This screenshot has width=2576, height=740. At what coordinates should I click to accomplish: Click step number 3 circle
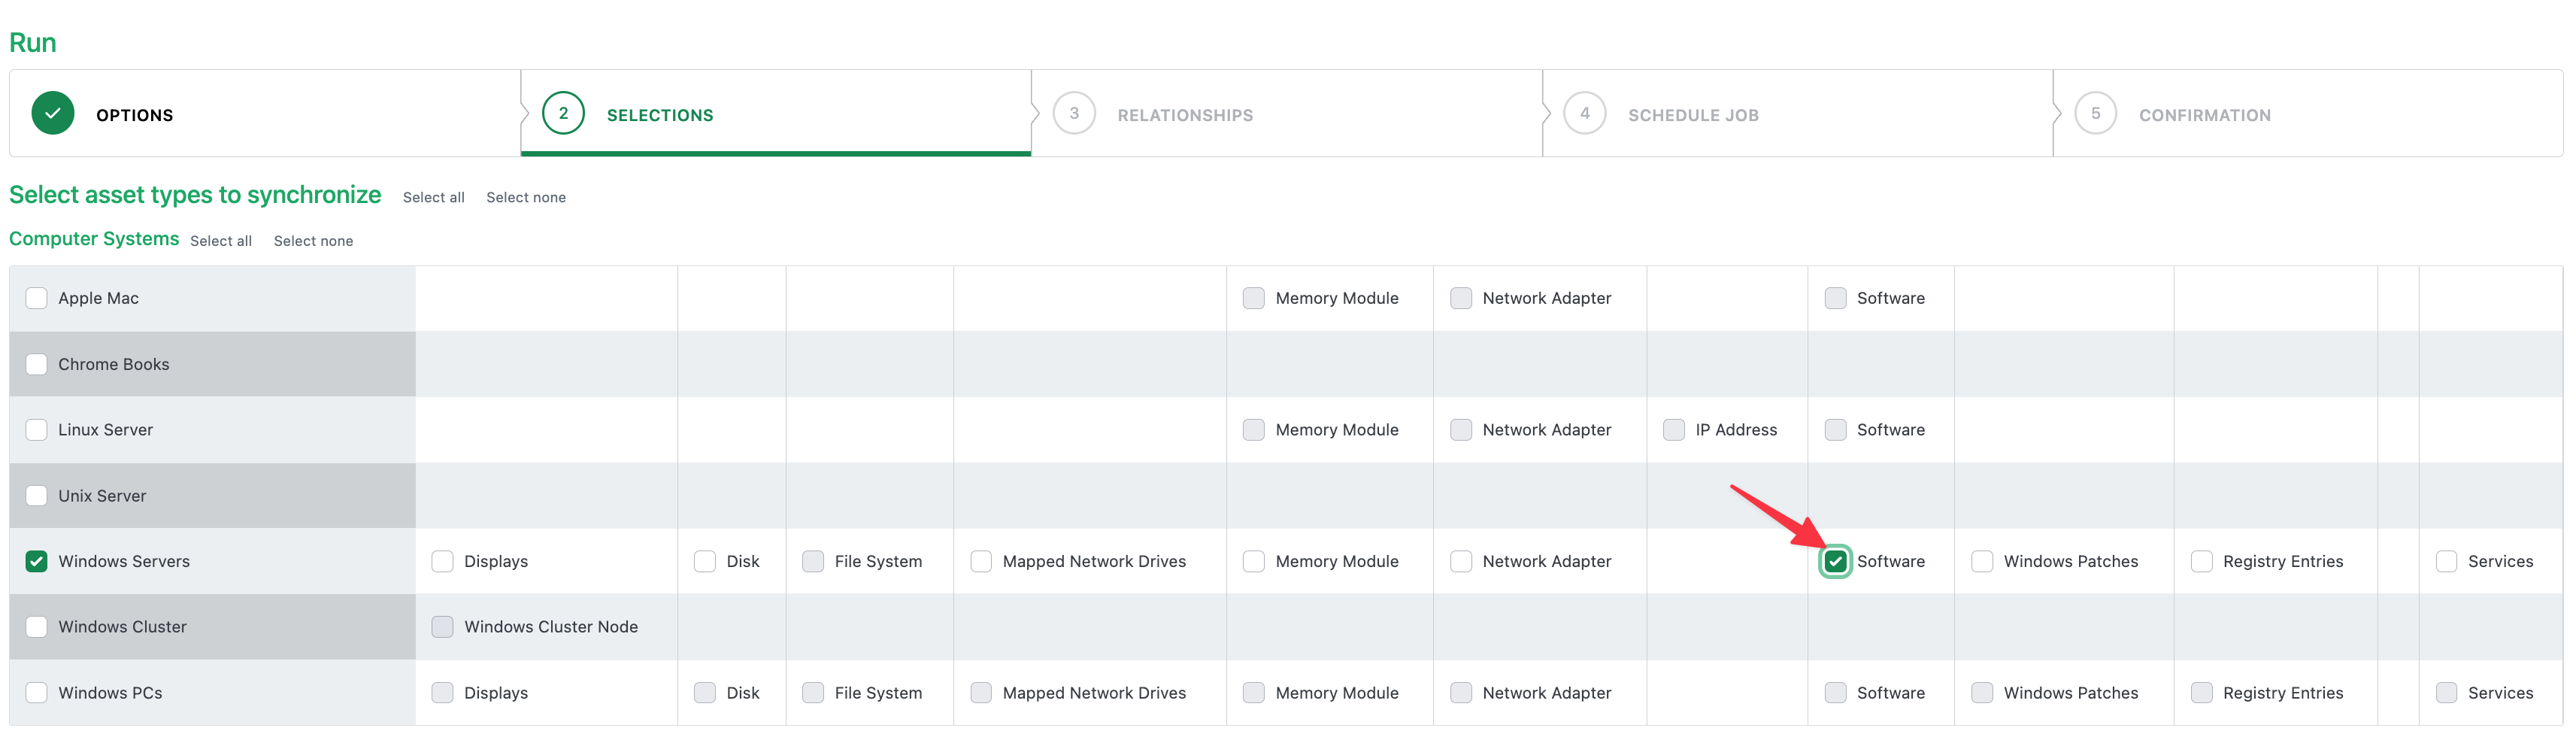pyautogui.click(x=1074, y=113)
